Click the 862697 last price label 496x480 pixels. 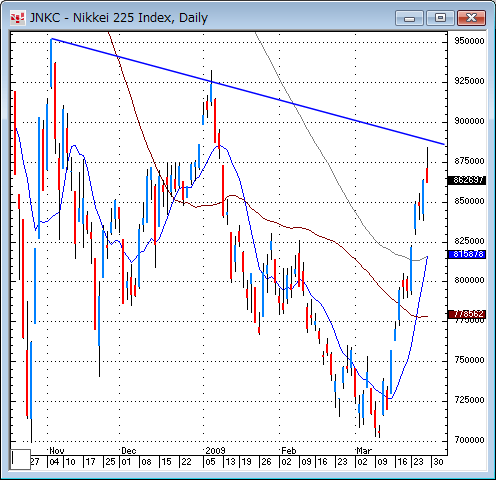(468, 180)
